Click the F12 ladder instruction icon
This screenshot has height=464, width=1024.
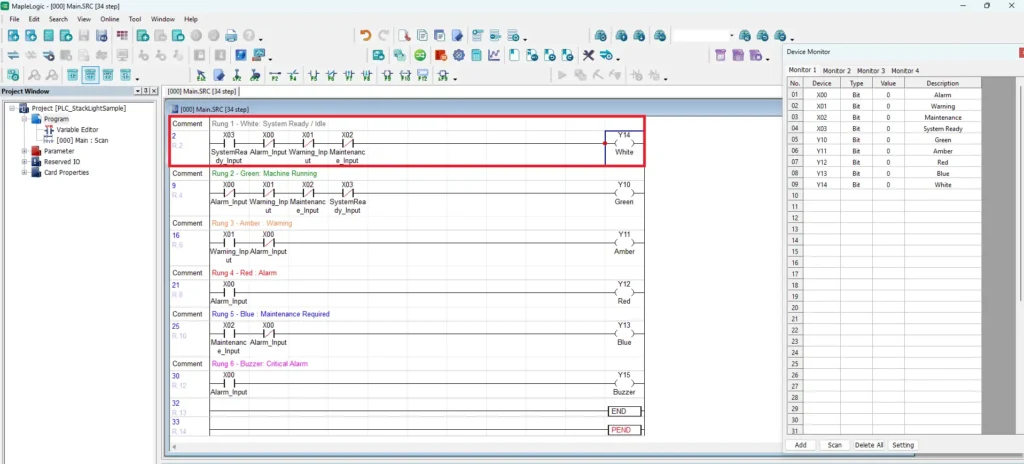point(423,76)
